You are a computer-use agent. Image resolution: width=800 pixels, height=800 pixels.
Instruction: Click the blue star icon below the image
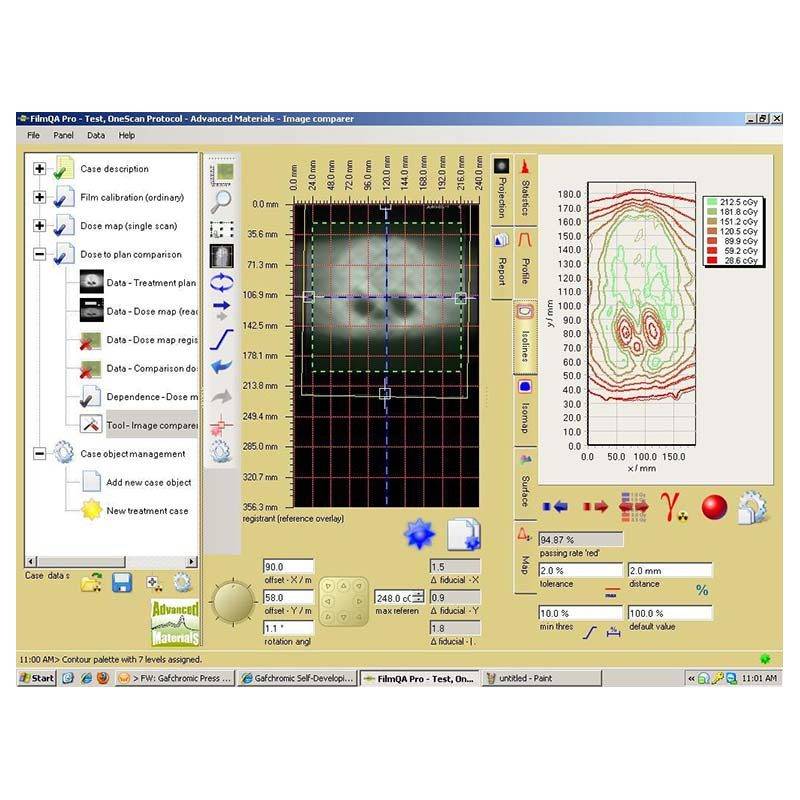coord(419,534)
